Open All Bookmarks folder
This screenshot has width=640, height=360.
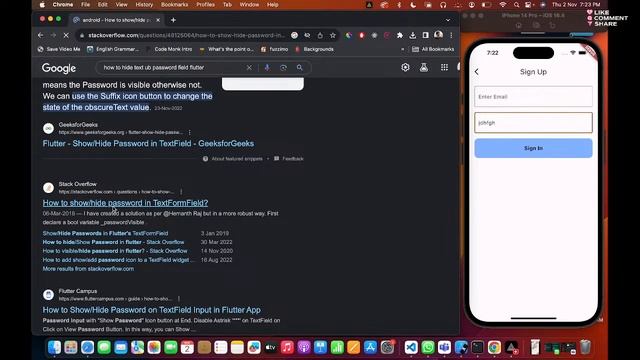[433, 49]
